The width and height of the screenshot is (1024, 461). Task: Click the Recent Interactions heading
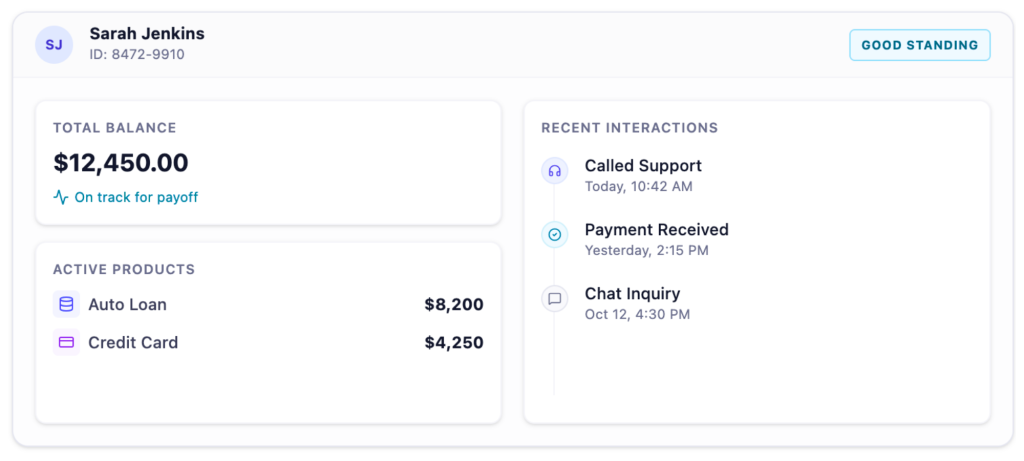pyautogui.click(x=629, y=128)
